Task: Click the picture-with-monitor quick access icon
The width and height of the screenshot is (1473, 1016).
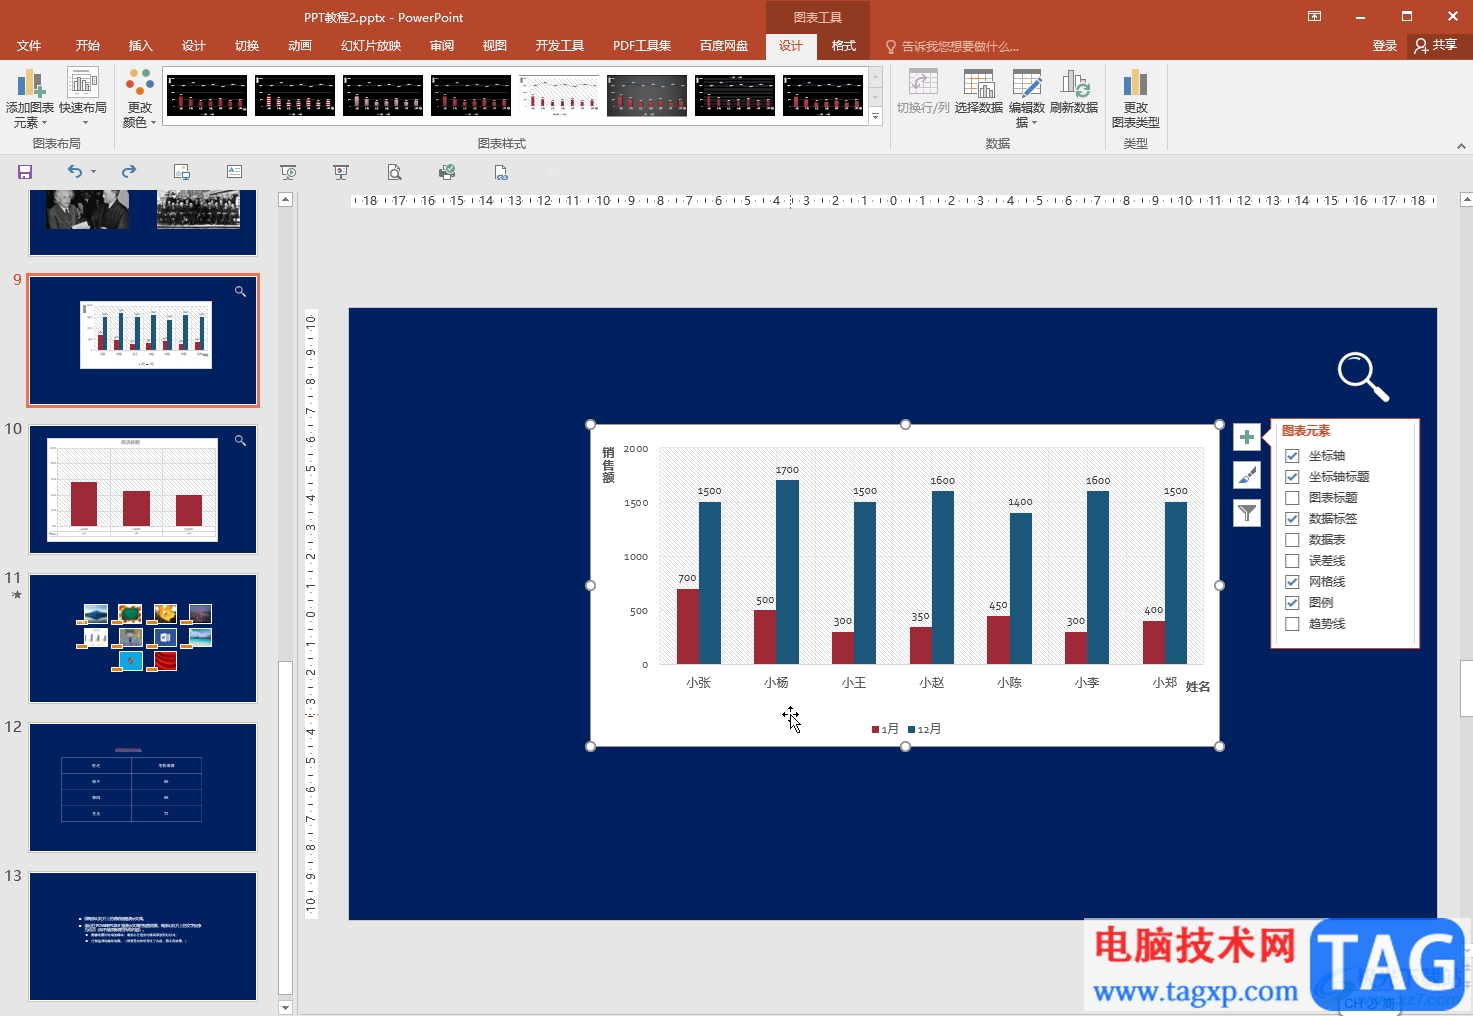Action: [181, 172]
